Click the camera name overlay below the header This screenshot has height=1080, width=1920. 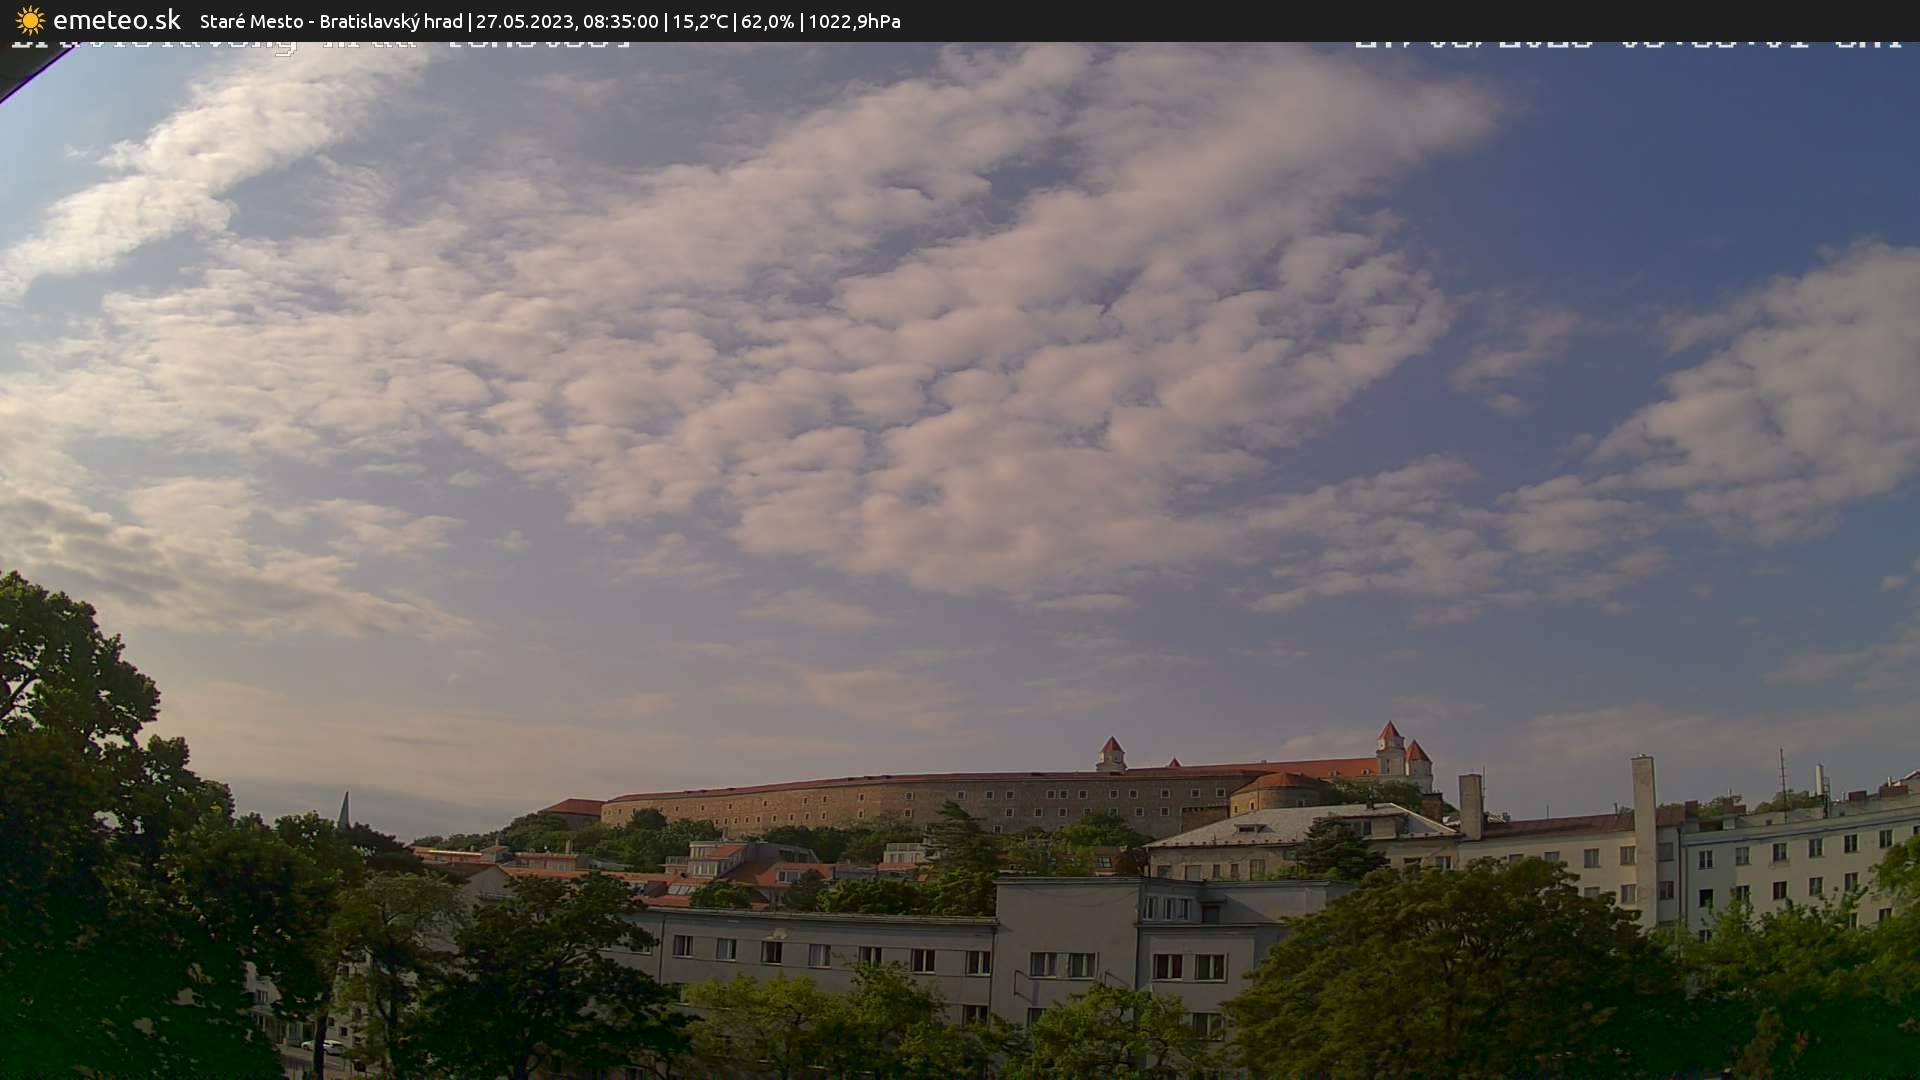322,44
